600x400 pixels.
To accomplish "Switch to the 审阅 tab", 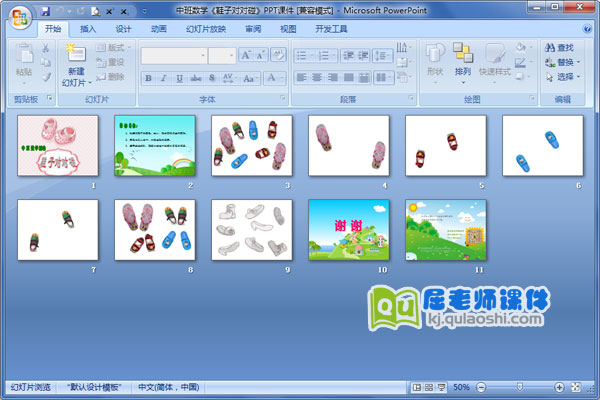I will (x=253, y=29).
